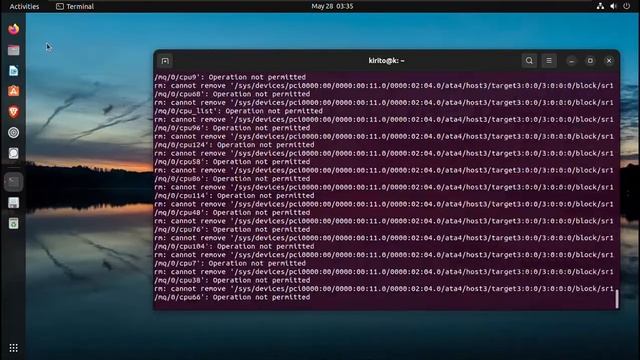Click the kirito@k: ~ window title
The width and height of the screenshot is (640, 360).
[386, 61]
